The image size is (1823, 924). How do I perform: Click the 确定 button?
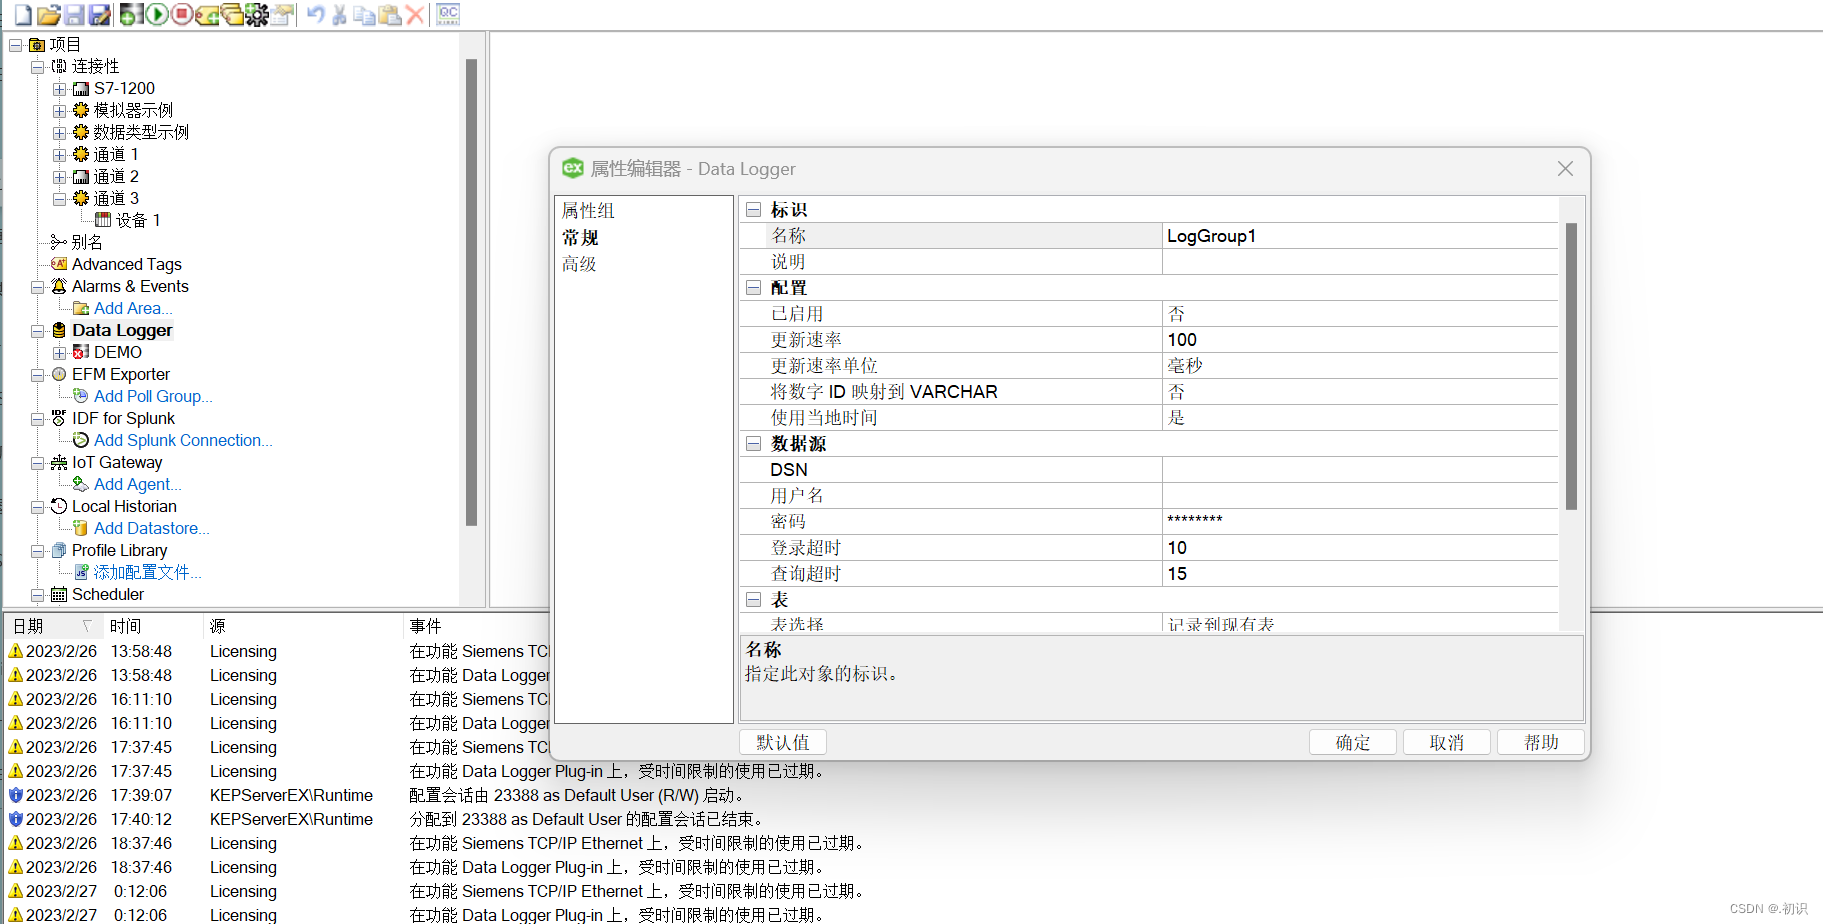coord(1353,742)
